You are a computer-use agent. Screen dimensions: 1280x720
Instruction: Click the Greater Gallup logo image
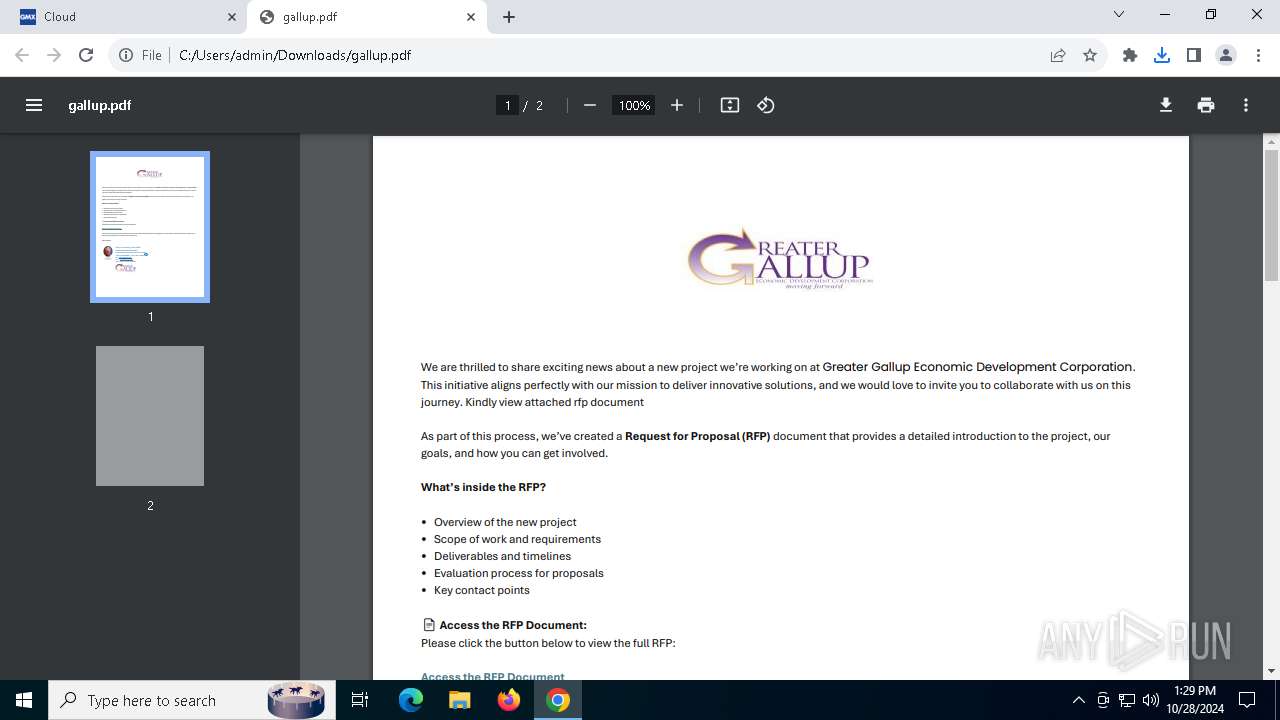click(780, 258)
